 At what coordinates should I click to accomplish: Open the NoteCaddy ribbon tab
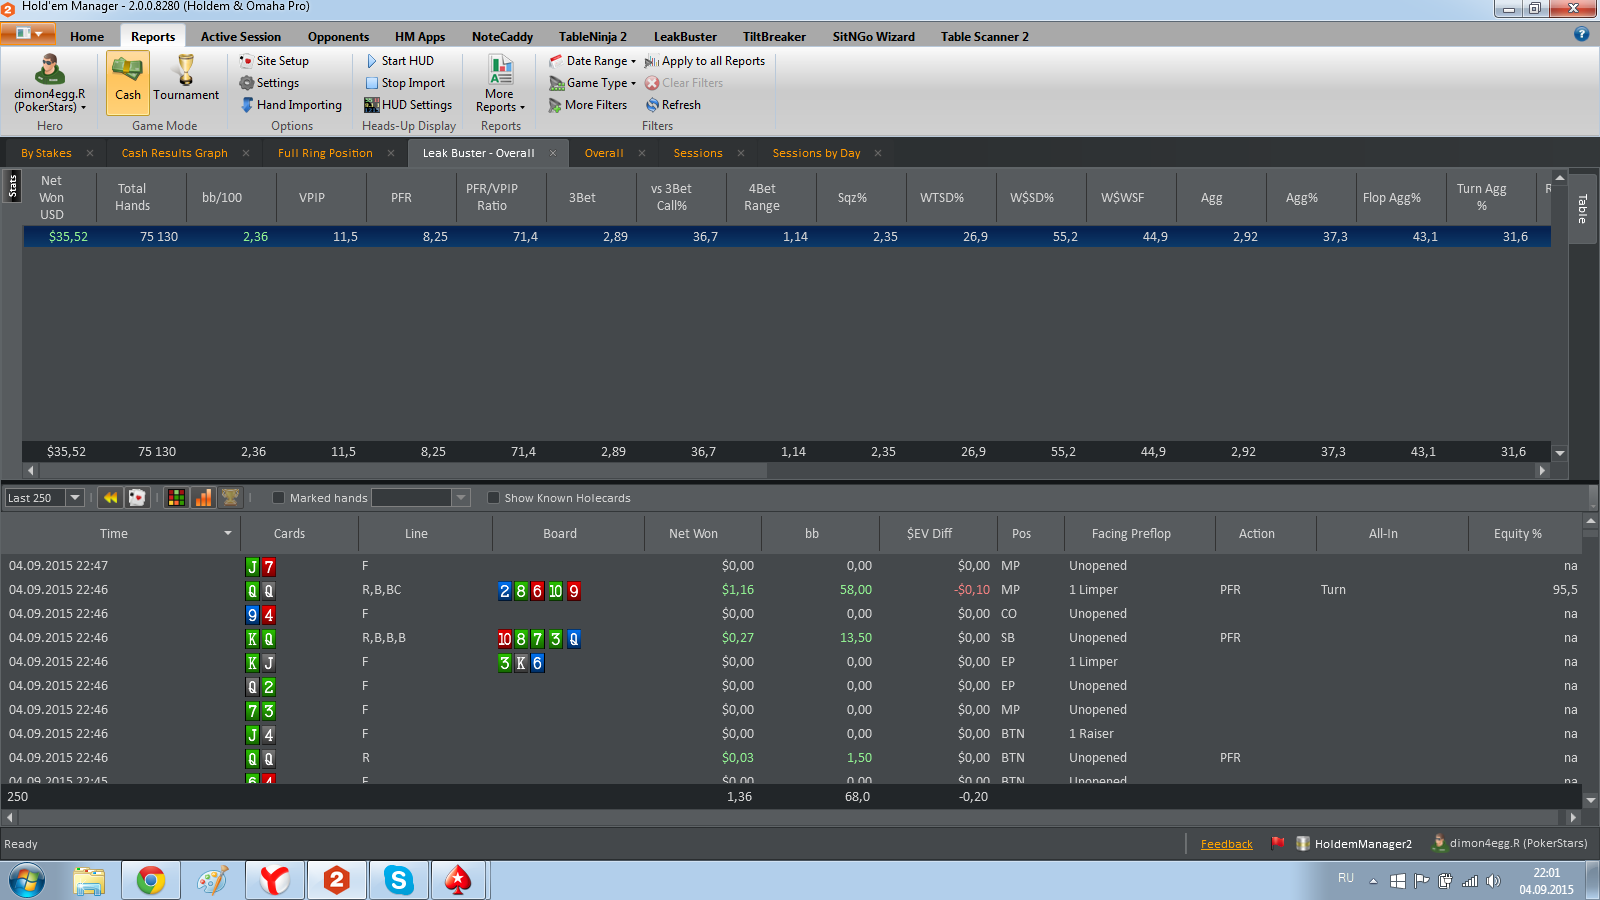502,36
